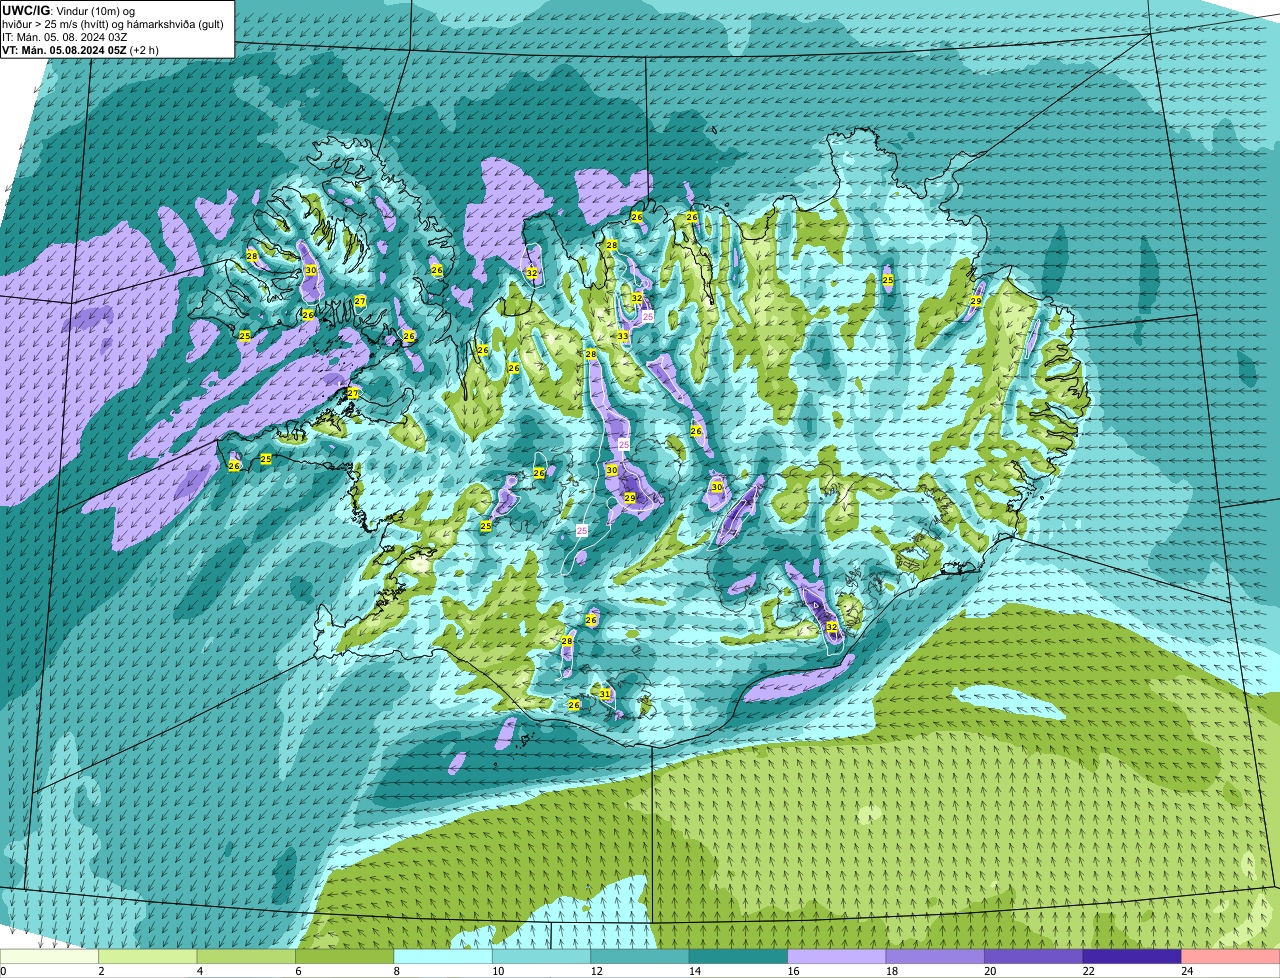Click the legend scale label "6"
Image resolution: width=1280 pixels, height=978 pixels.
tap(297, 971)
